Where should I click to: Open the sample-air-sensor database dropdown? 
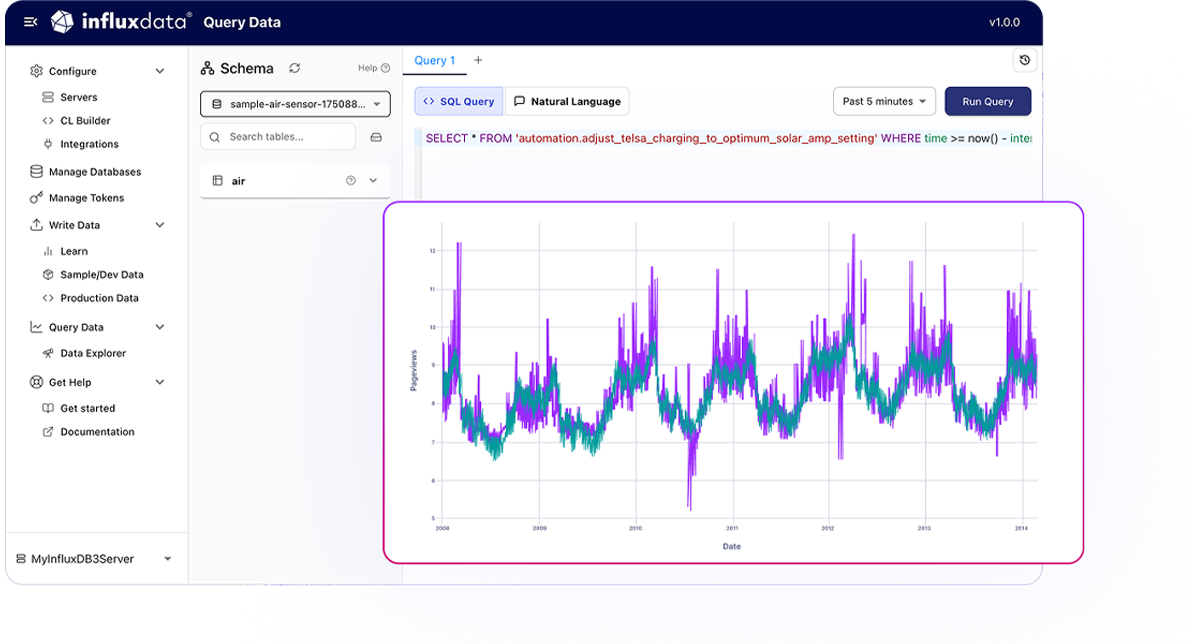tap(294, 104)
